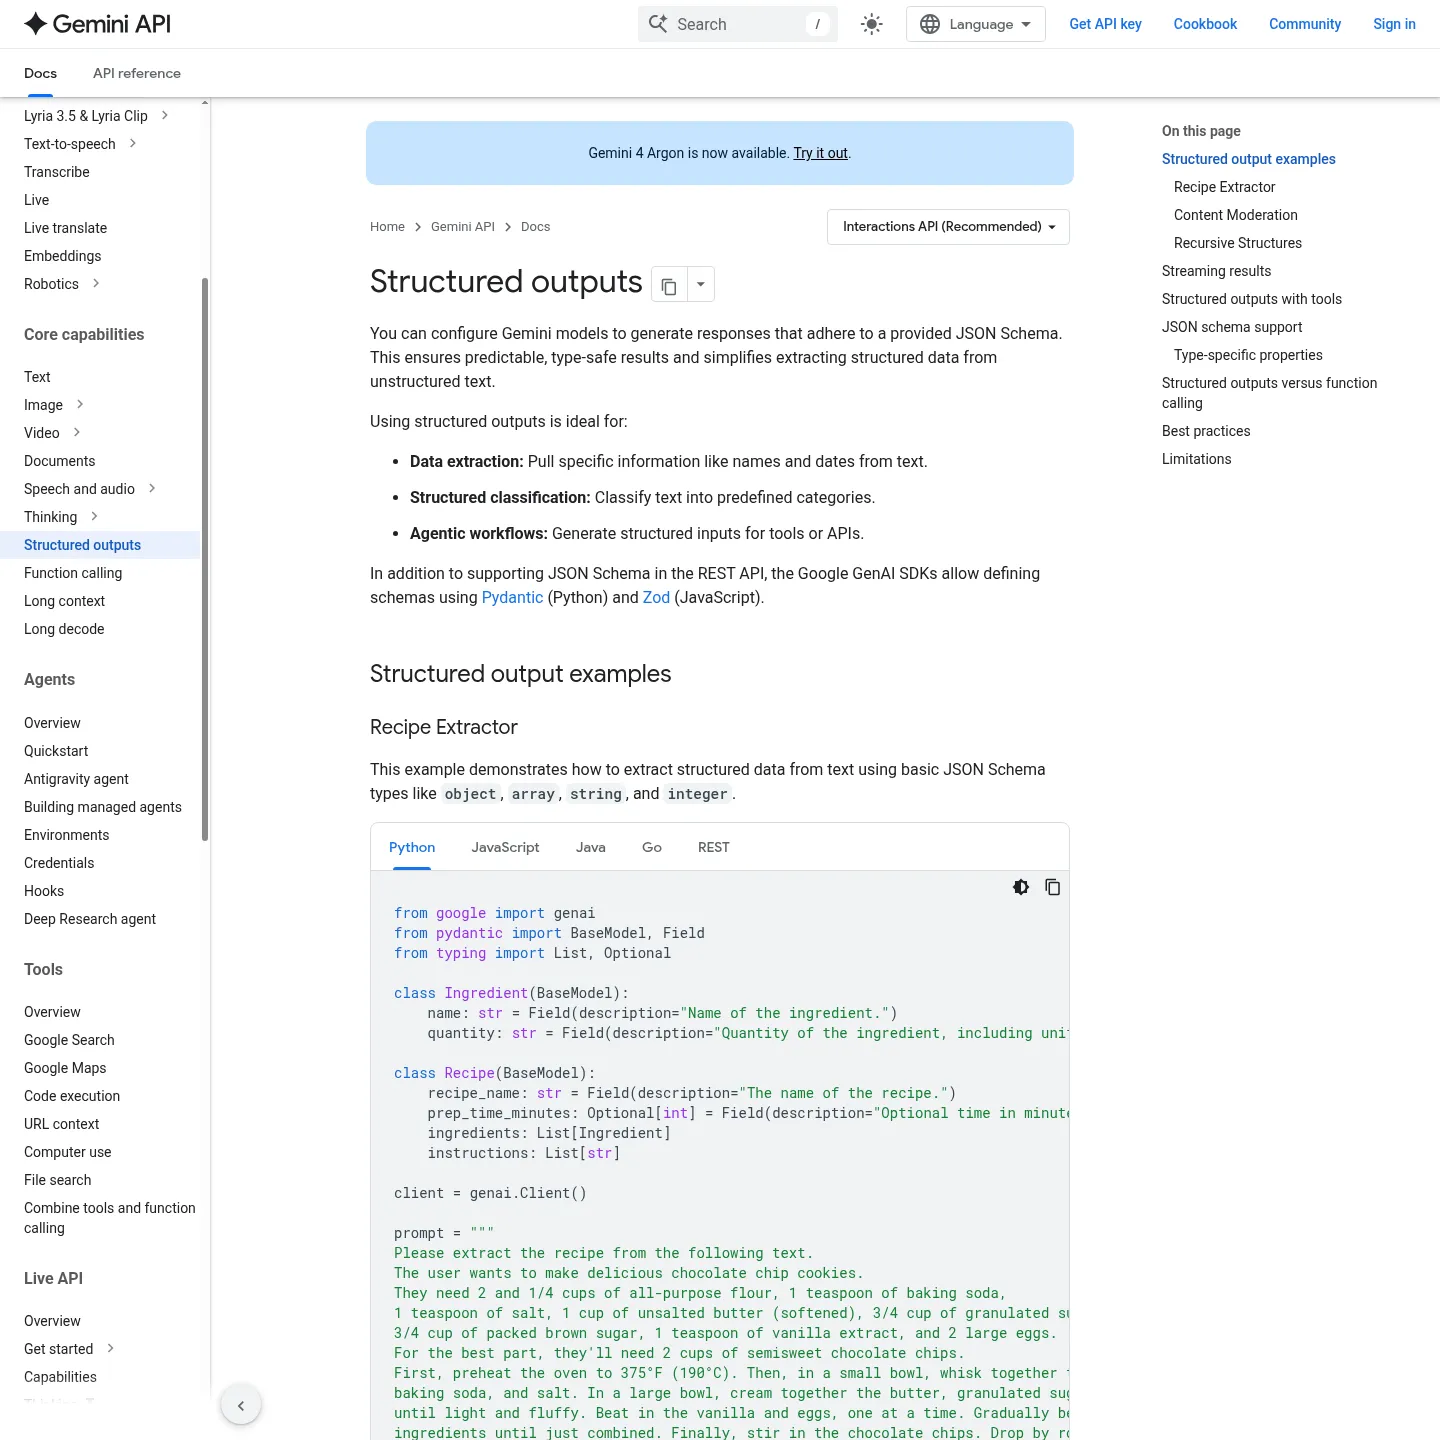Click the Get API key link
The height and width of the screenshot is (1440, 1440).
coord(1105,24)
